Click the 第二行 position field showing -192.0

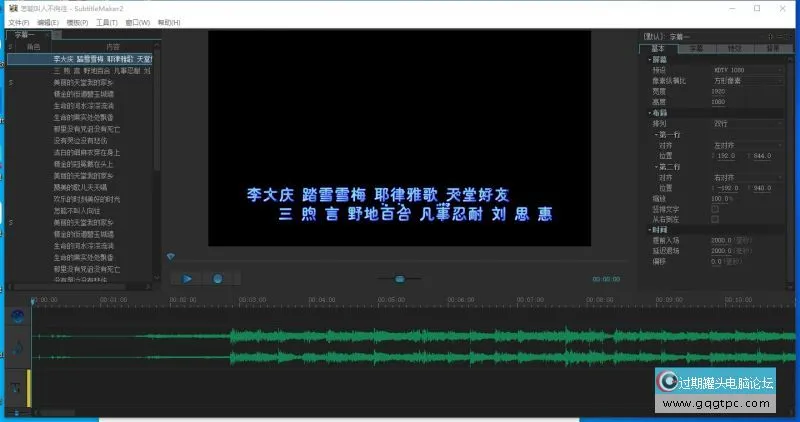pyautogui.click(x=727, y=188)
